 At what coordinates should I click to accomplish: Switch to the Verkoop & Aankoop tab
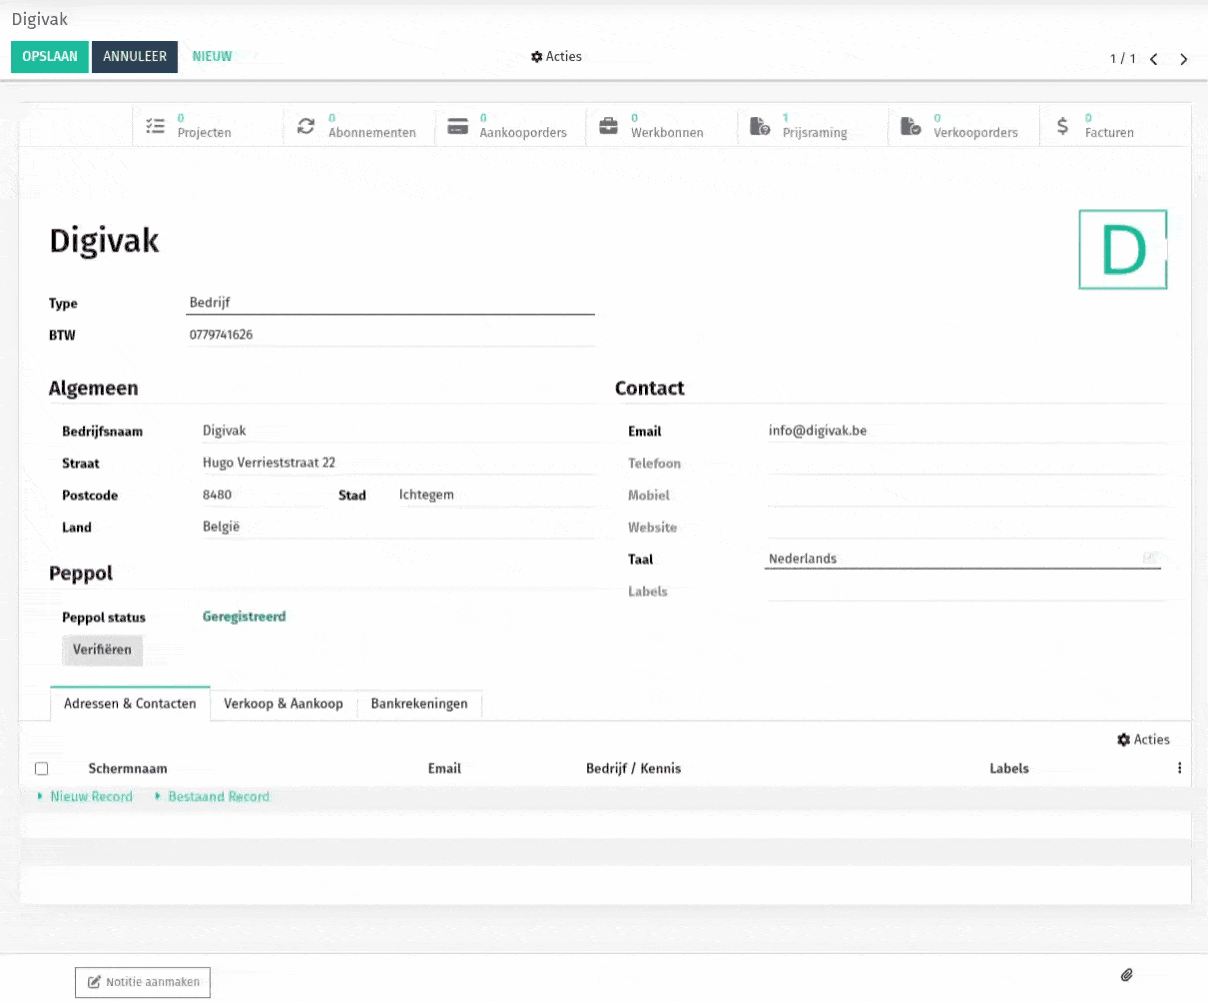click(283, 704)
